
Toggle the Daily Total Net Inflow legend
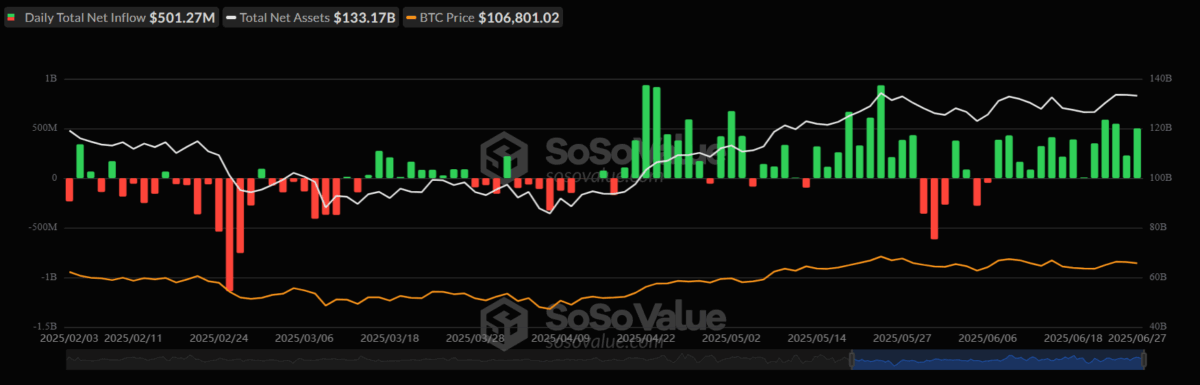point(111,18)
